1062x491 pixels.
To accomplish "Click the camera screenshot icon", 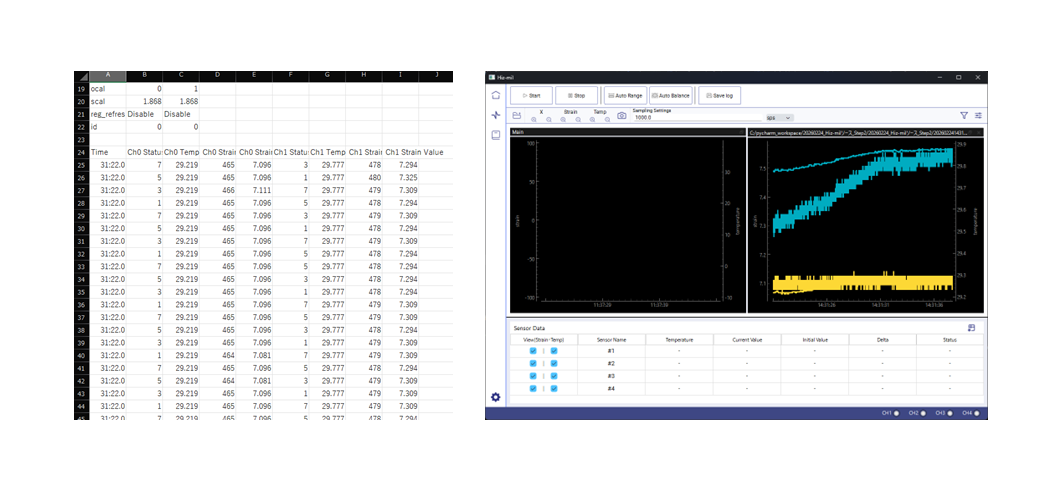I will pyautogui.click(x=622, y=116).
